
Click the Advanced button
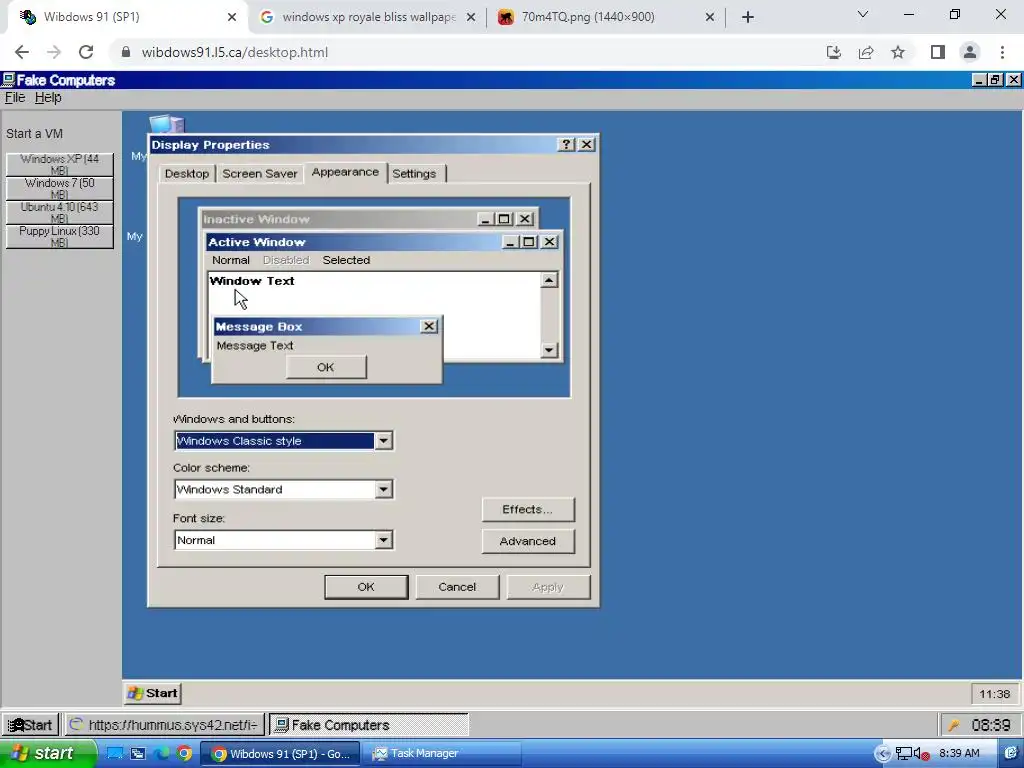coord(528,541)
